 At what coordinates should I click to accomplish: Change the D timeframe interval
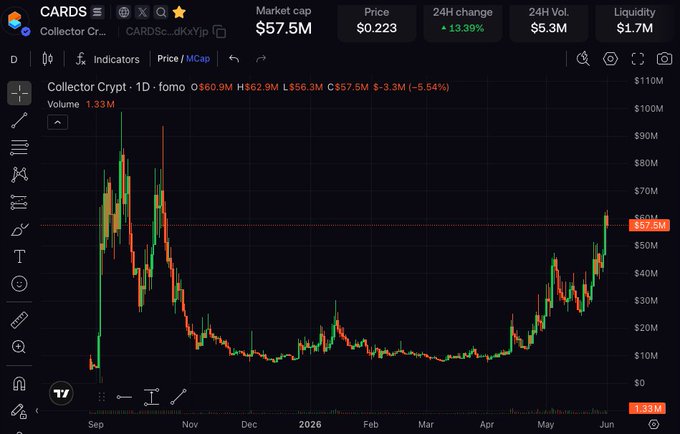point(14,59)
